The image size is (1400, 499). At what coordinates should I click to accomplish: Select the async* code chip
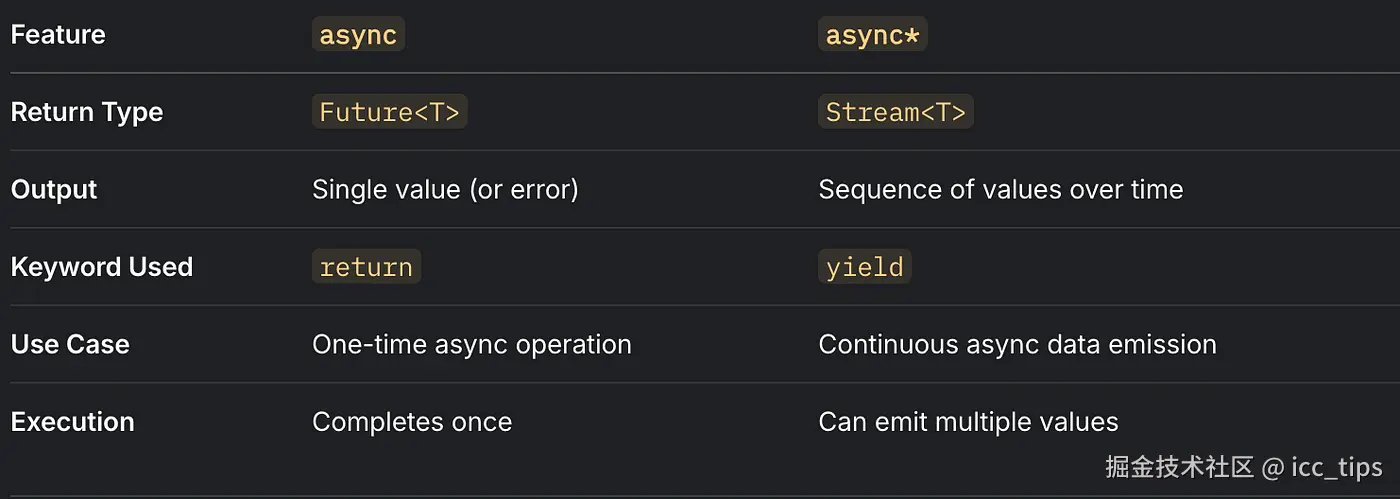click(872, 35)
